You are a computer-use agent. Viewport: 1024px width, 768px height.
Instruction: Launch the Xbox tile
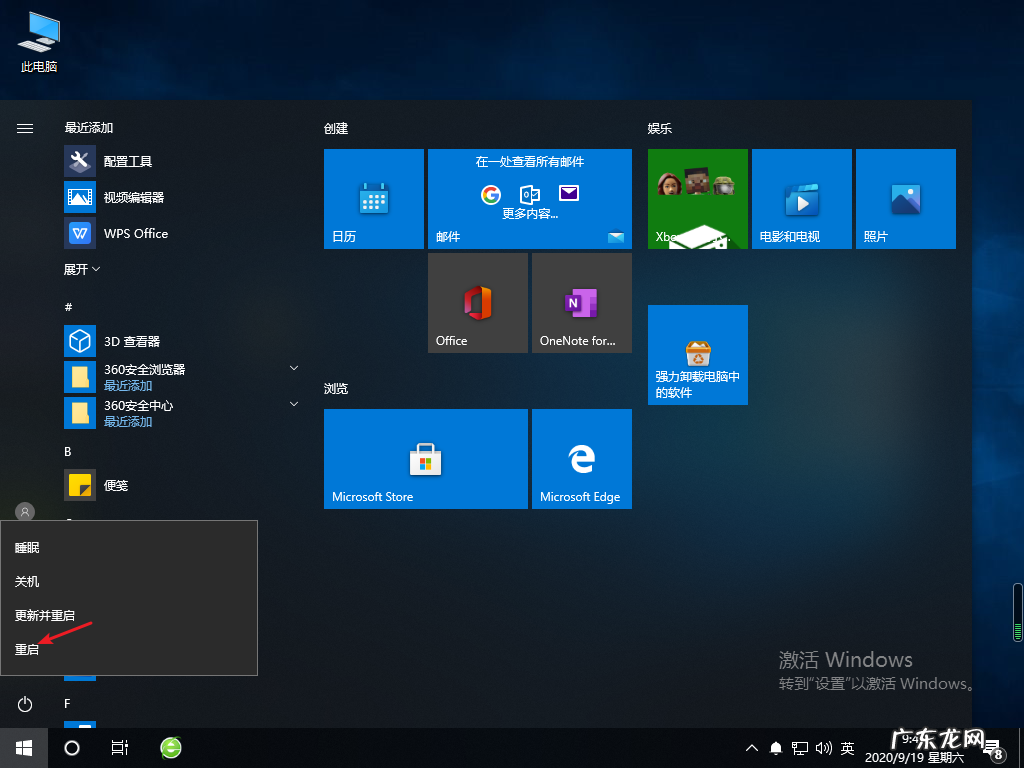697,198
